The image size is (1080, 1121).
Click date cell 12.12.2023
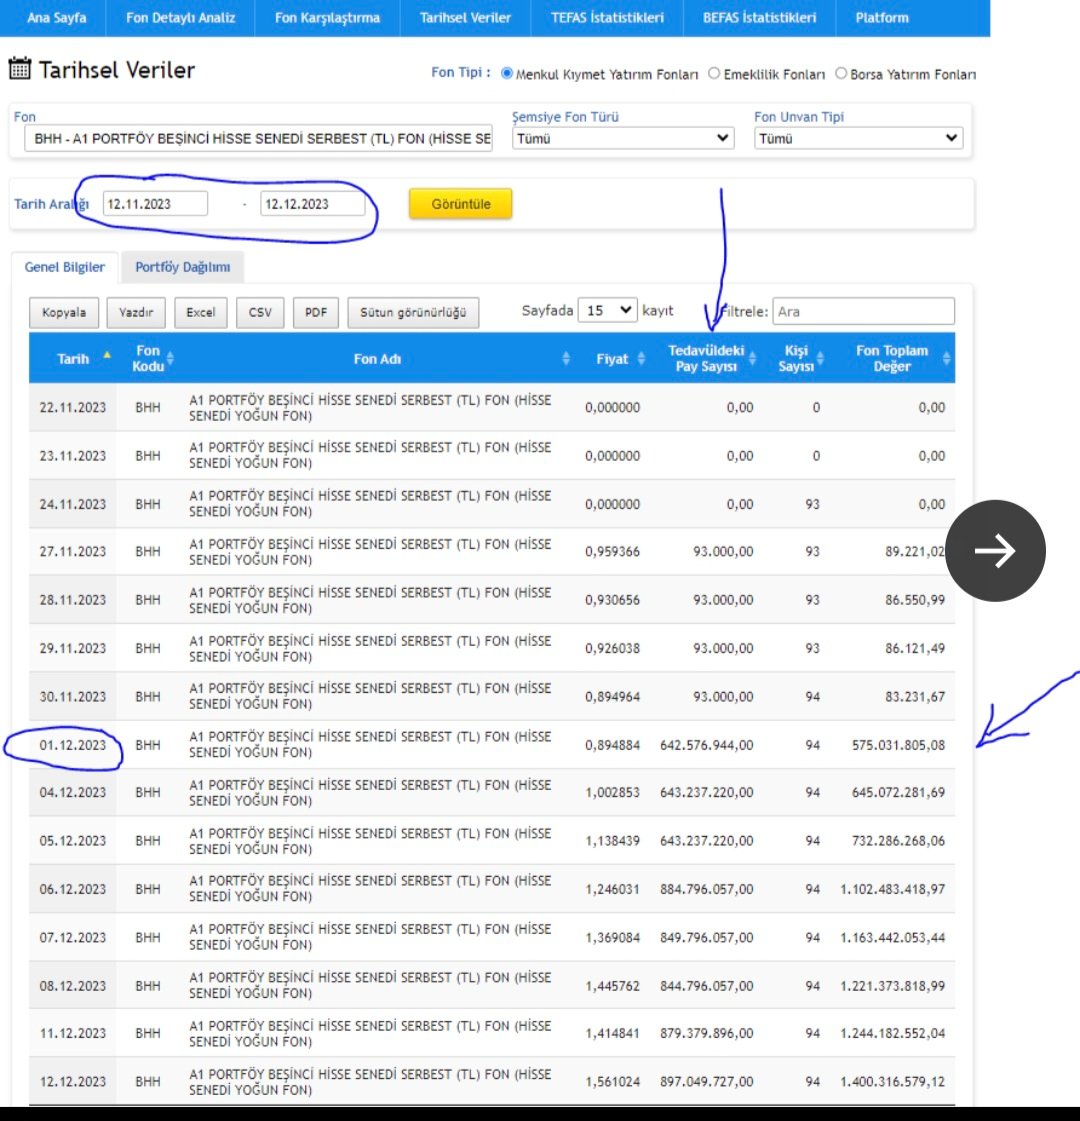(x=72, y=1082)
